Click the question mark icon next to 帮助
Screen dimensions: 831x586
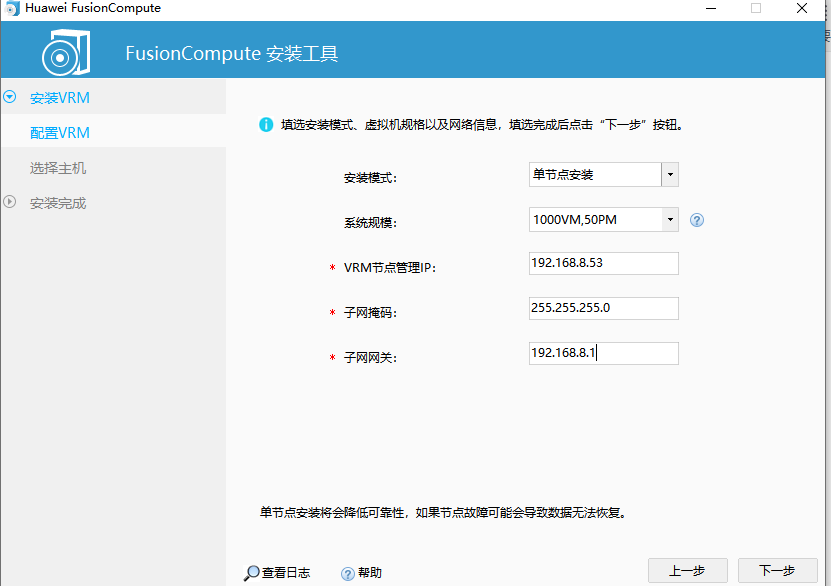click(346, 572)
